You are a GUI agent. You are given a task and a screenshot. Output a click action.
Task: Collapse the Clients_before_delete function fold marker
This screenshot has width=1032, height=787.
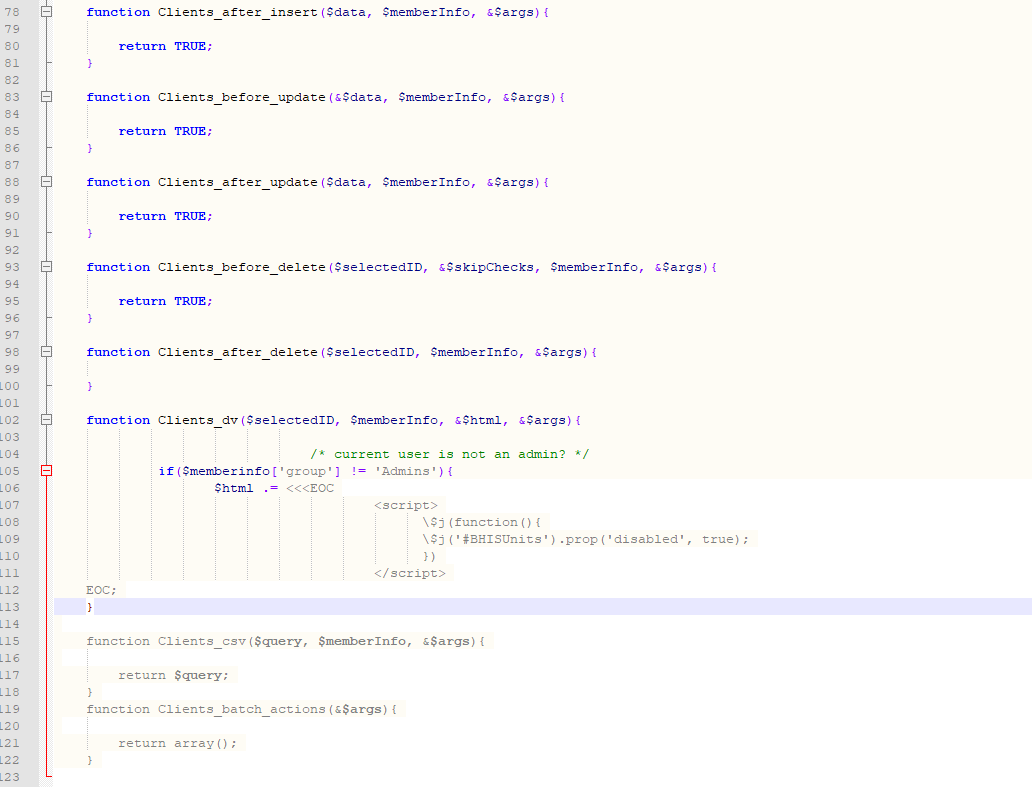tap(46, 267)
